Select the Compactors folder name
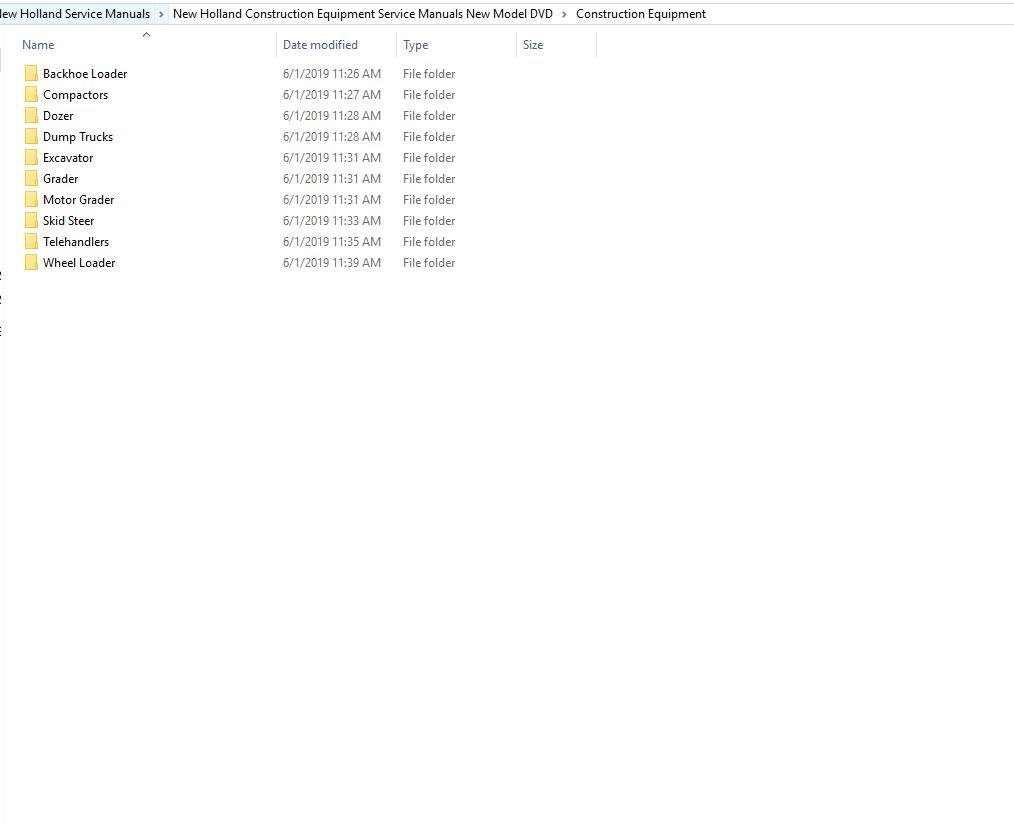 (x=75, y=95)
